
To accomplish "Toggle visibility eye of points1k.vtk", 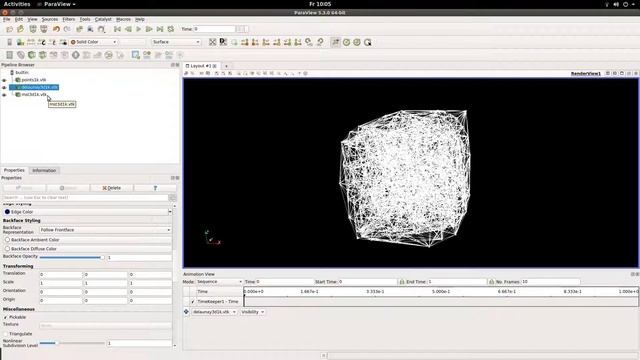I will (4, 80).
